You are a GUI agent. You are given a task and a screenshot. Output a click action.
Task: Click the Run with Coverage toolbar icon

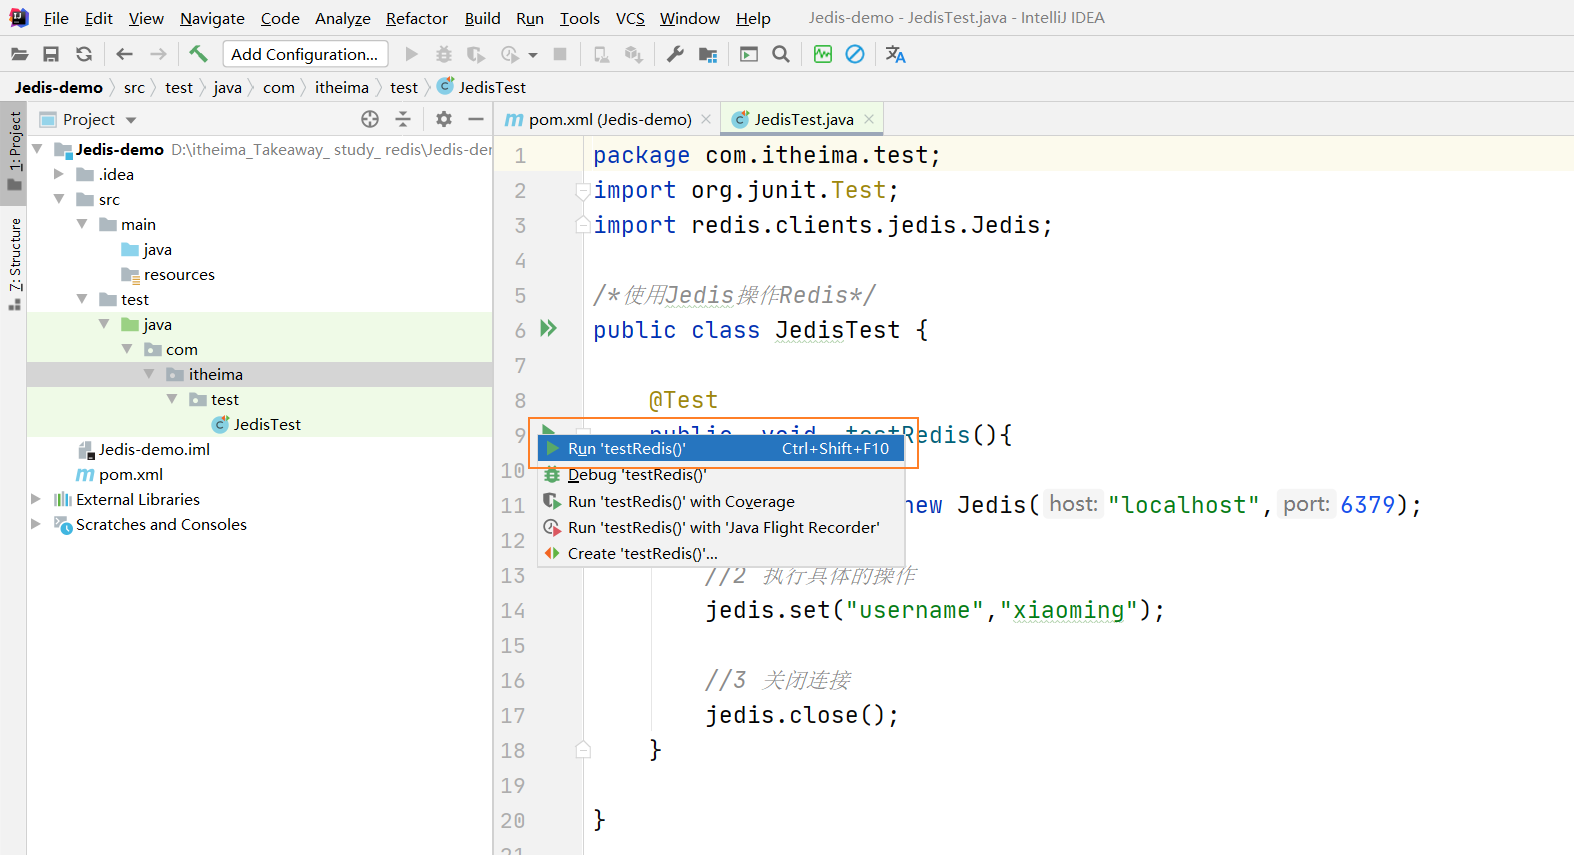pyautogui.click(x=476, y=54)
